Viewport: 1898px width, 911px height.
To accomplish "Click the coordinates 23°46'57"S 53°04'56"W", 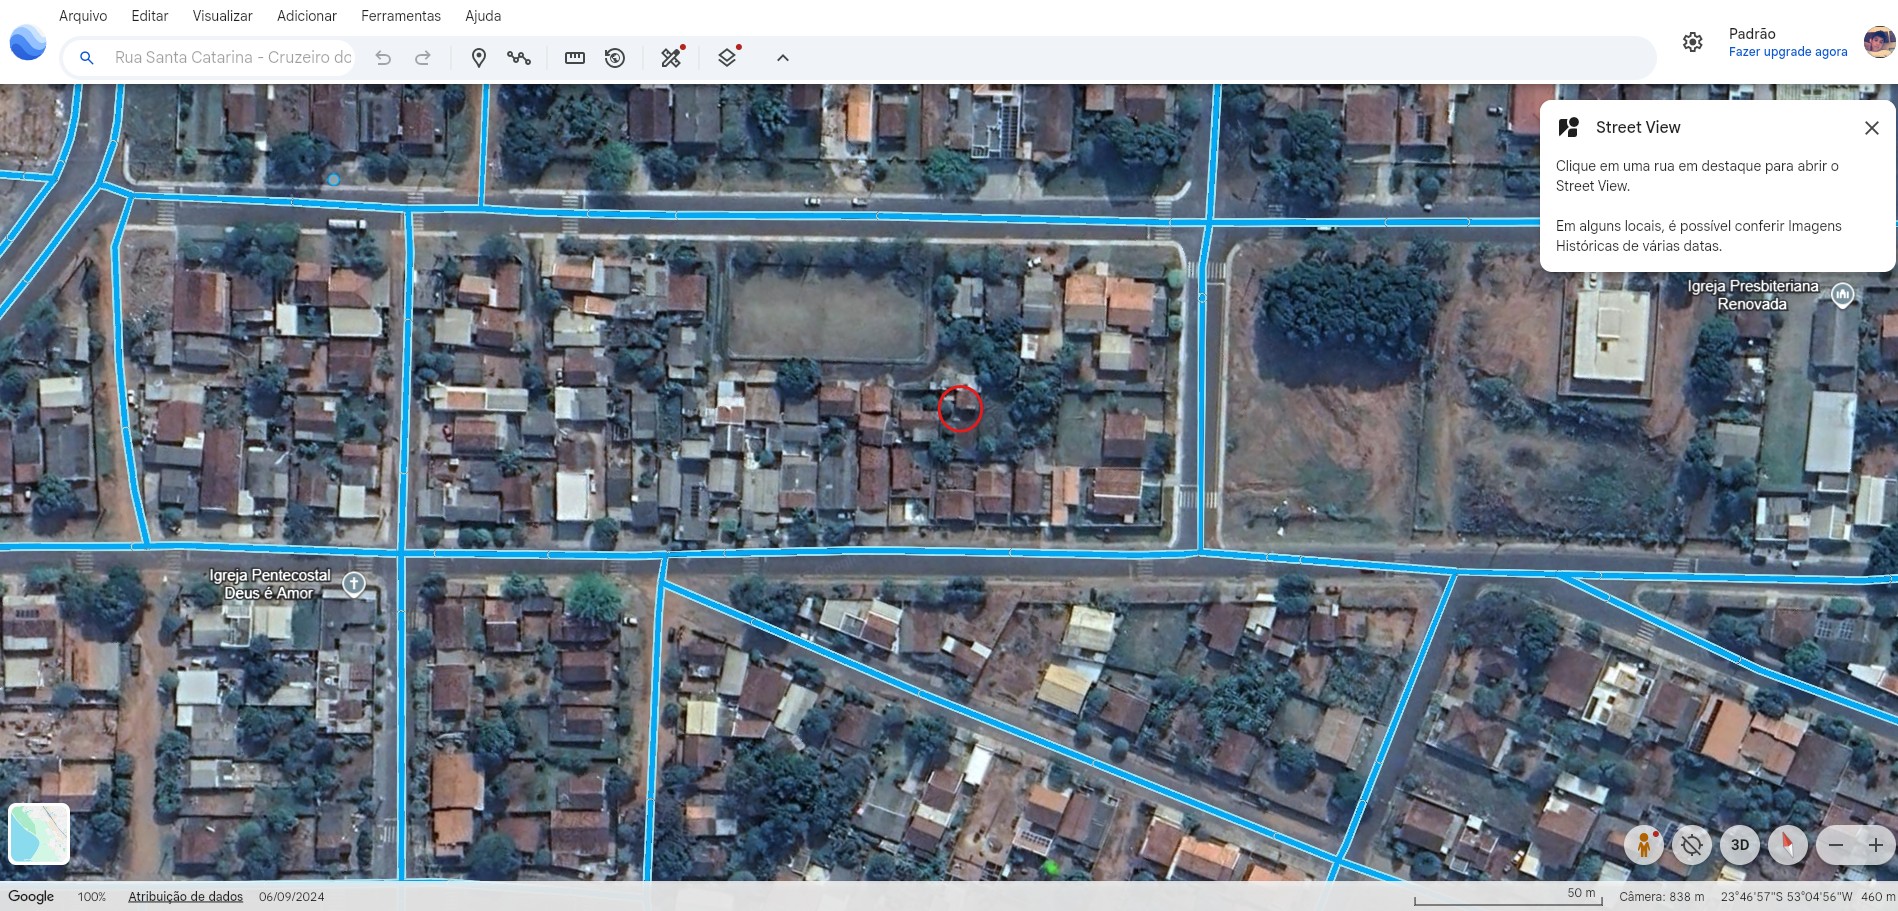I will 1786,897.
